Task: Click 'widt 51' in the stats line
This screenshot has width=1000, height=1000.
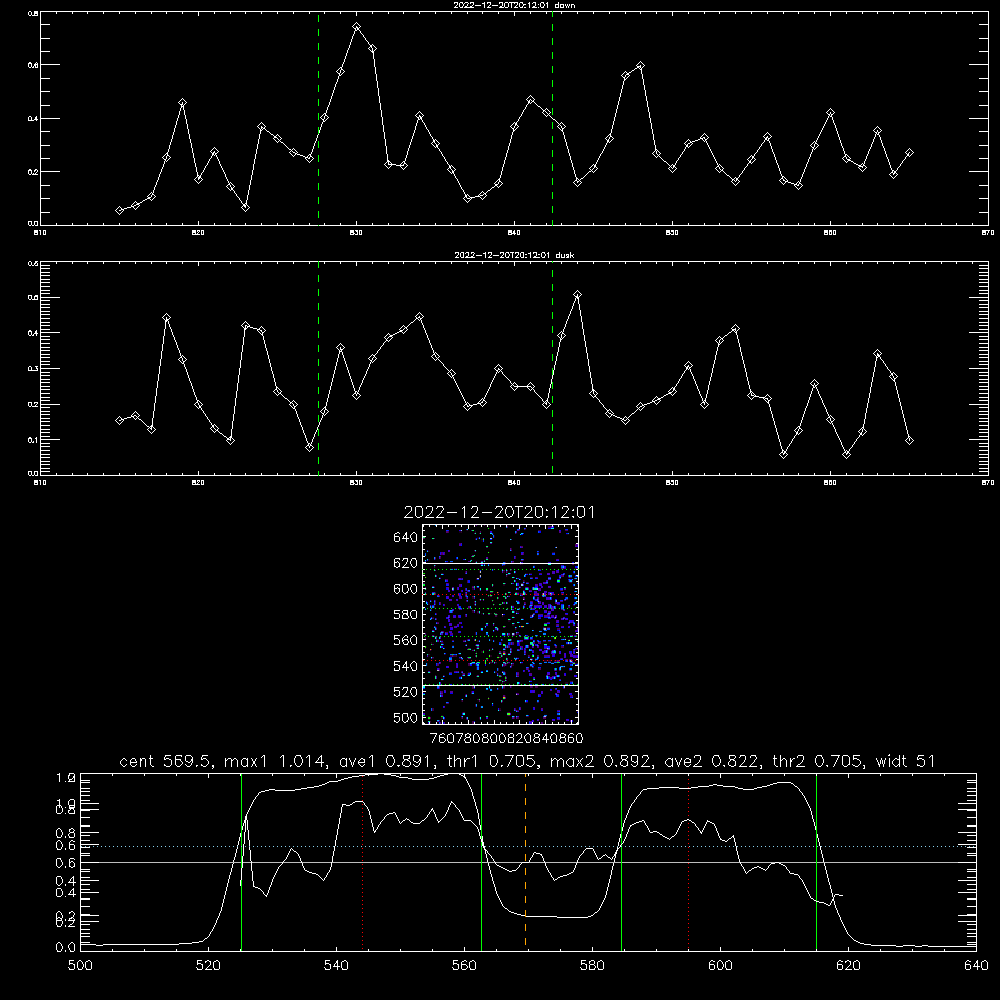Action: (906, 761)
